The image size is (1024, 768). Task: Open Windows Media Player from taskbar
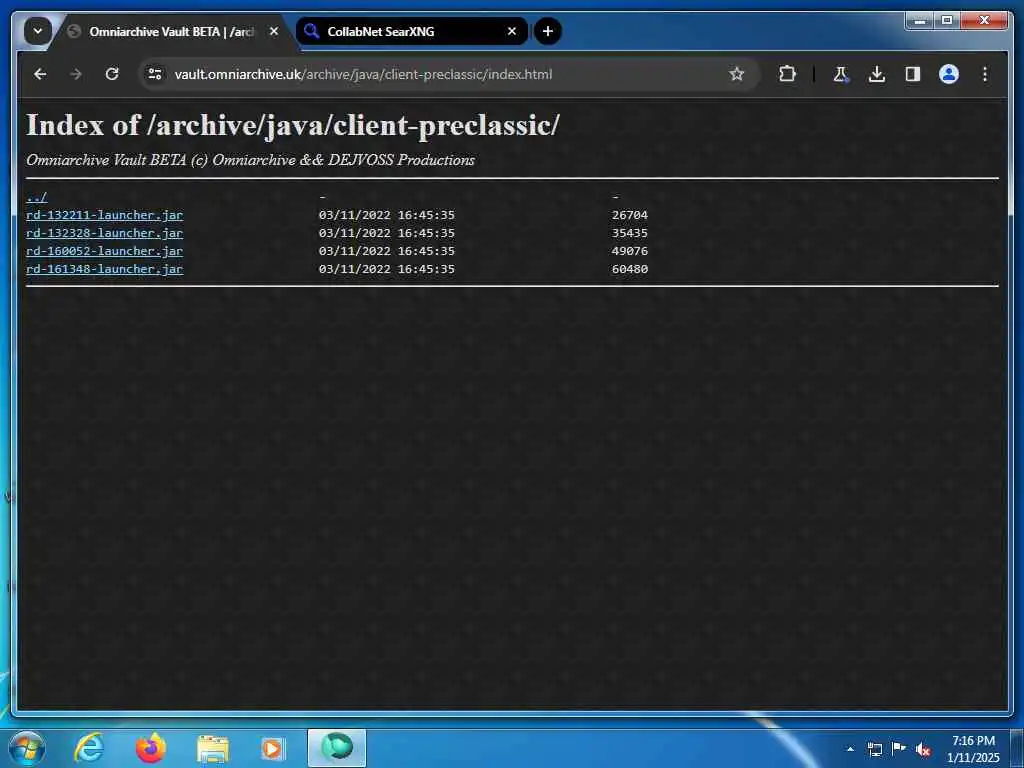tap(272, 749)
